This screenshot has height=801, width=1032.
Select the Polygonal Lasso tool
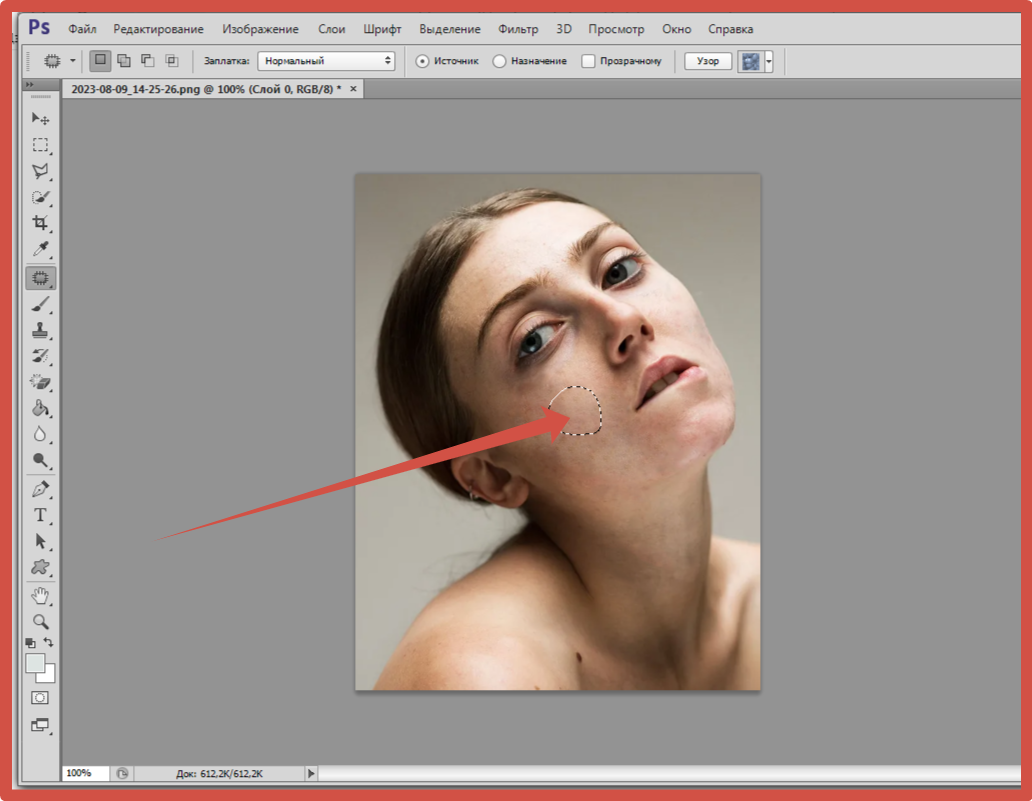click(x=40, y=171)
